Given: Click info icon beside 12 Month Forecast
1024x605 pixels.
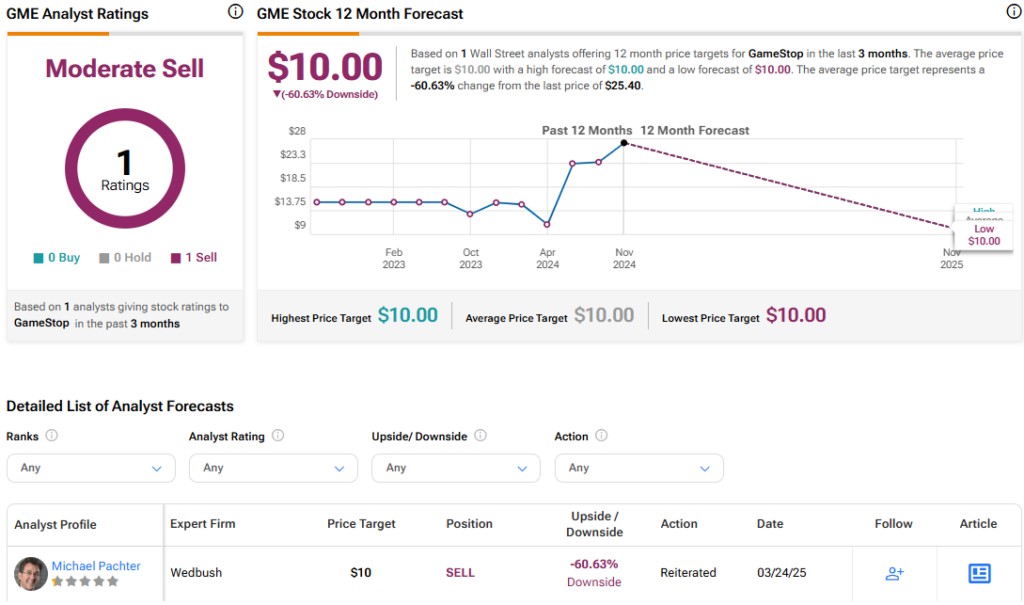Looking at the screenshot, I should [1013, 12].
